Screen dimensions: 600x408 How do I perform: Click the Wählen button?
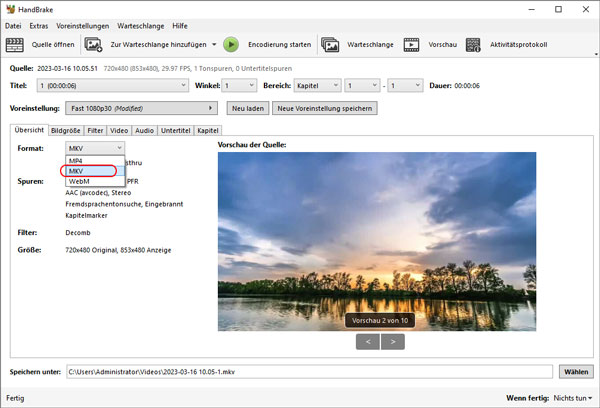[x=576, y=372]
